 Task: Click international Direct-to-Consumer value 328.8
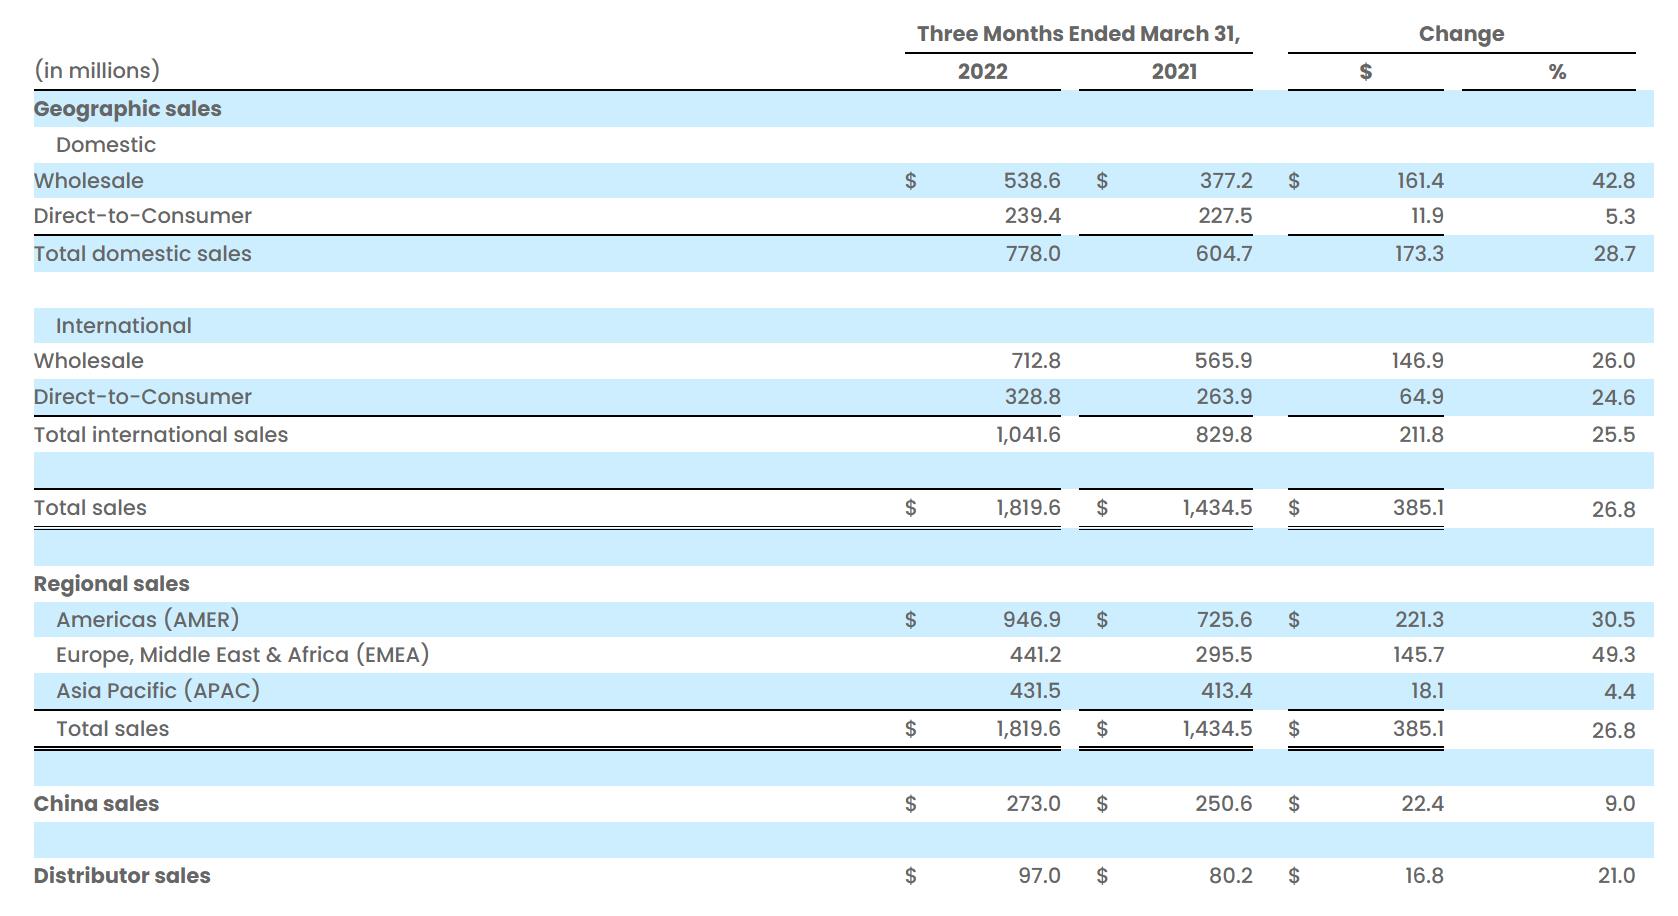[x=1032, y=397]
